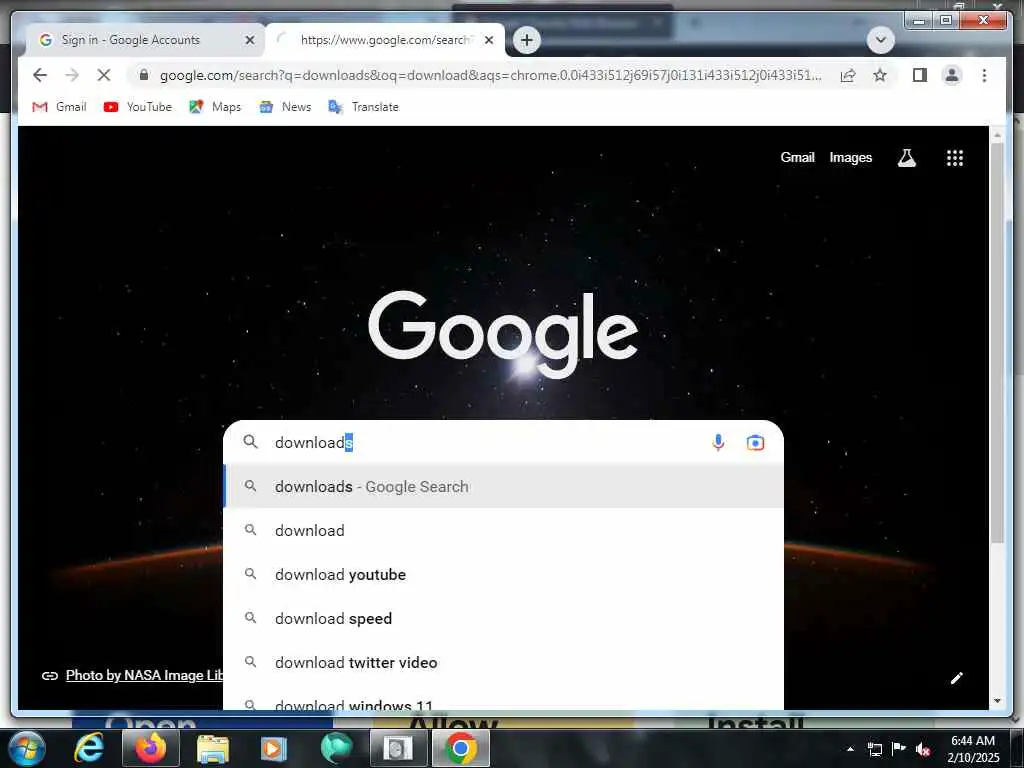Image resolution: width=1024 pixels, height=768 pixels.
Task: Search by image with the camera icon
Action: point(755,443)
